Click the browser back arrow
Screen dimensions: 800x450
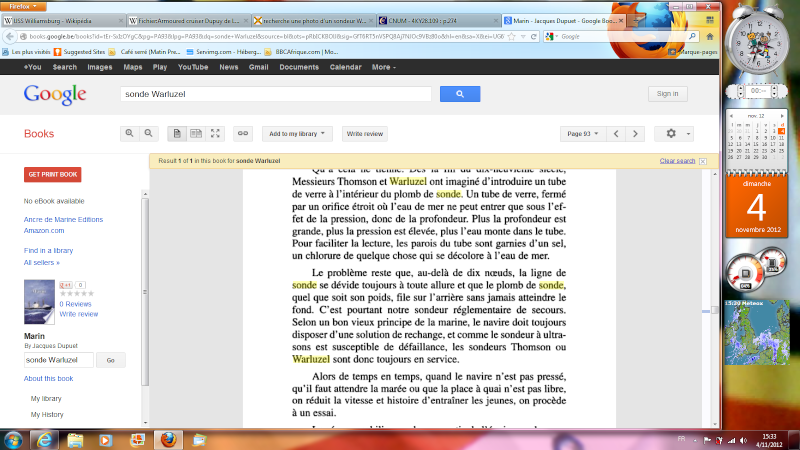[10, 36]
